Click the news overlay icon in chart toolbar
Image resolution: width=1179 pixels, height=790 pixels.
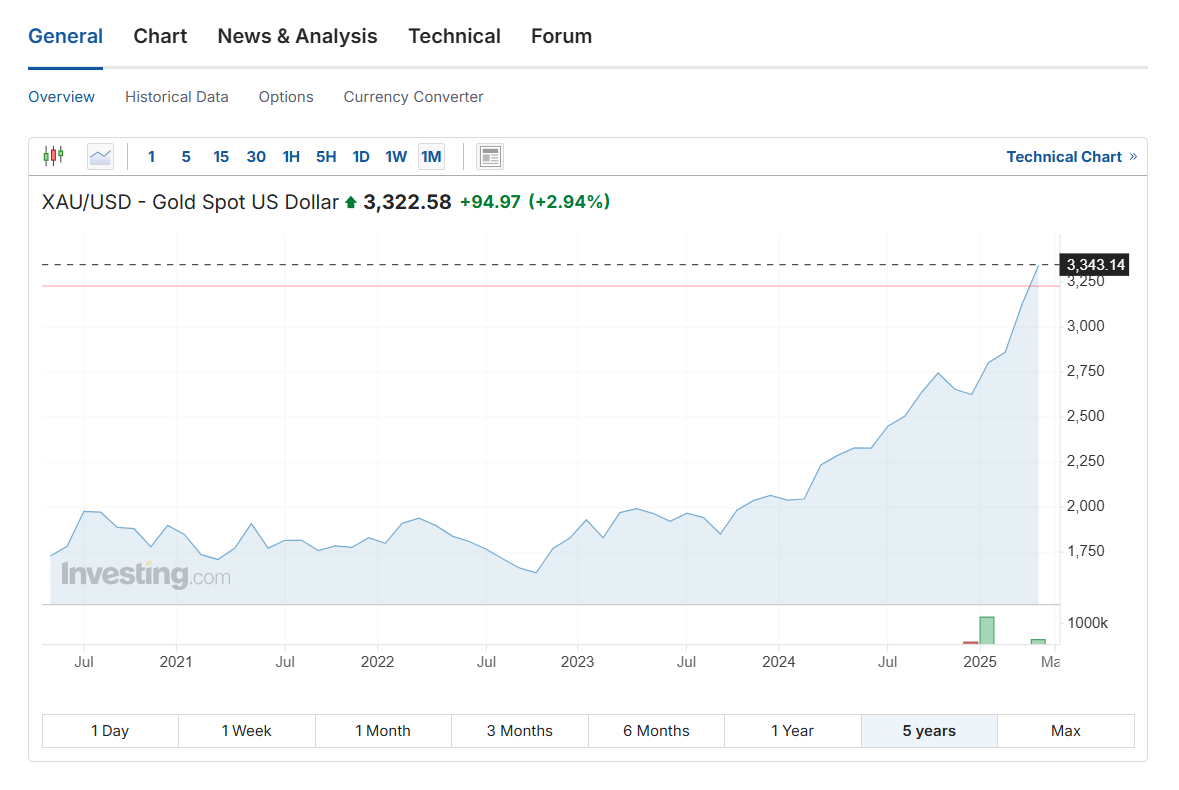[490, 156]
